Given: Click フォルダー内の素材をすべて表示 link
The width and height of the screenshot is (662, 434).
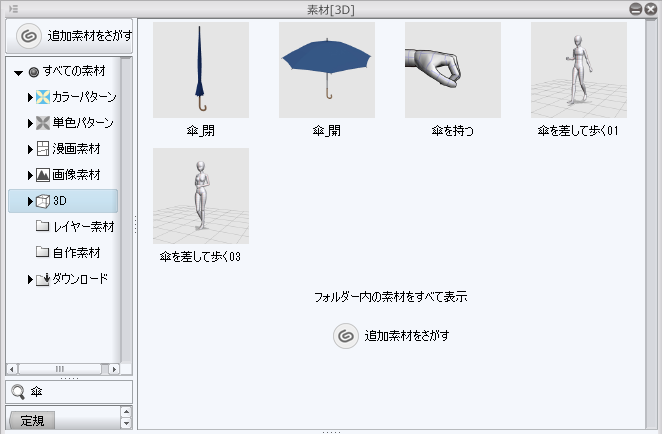Looking at the screenshot, I should (x=391, y=297).
